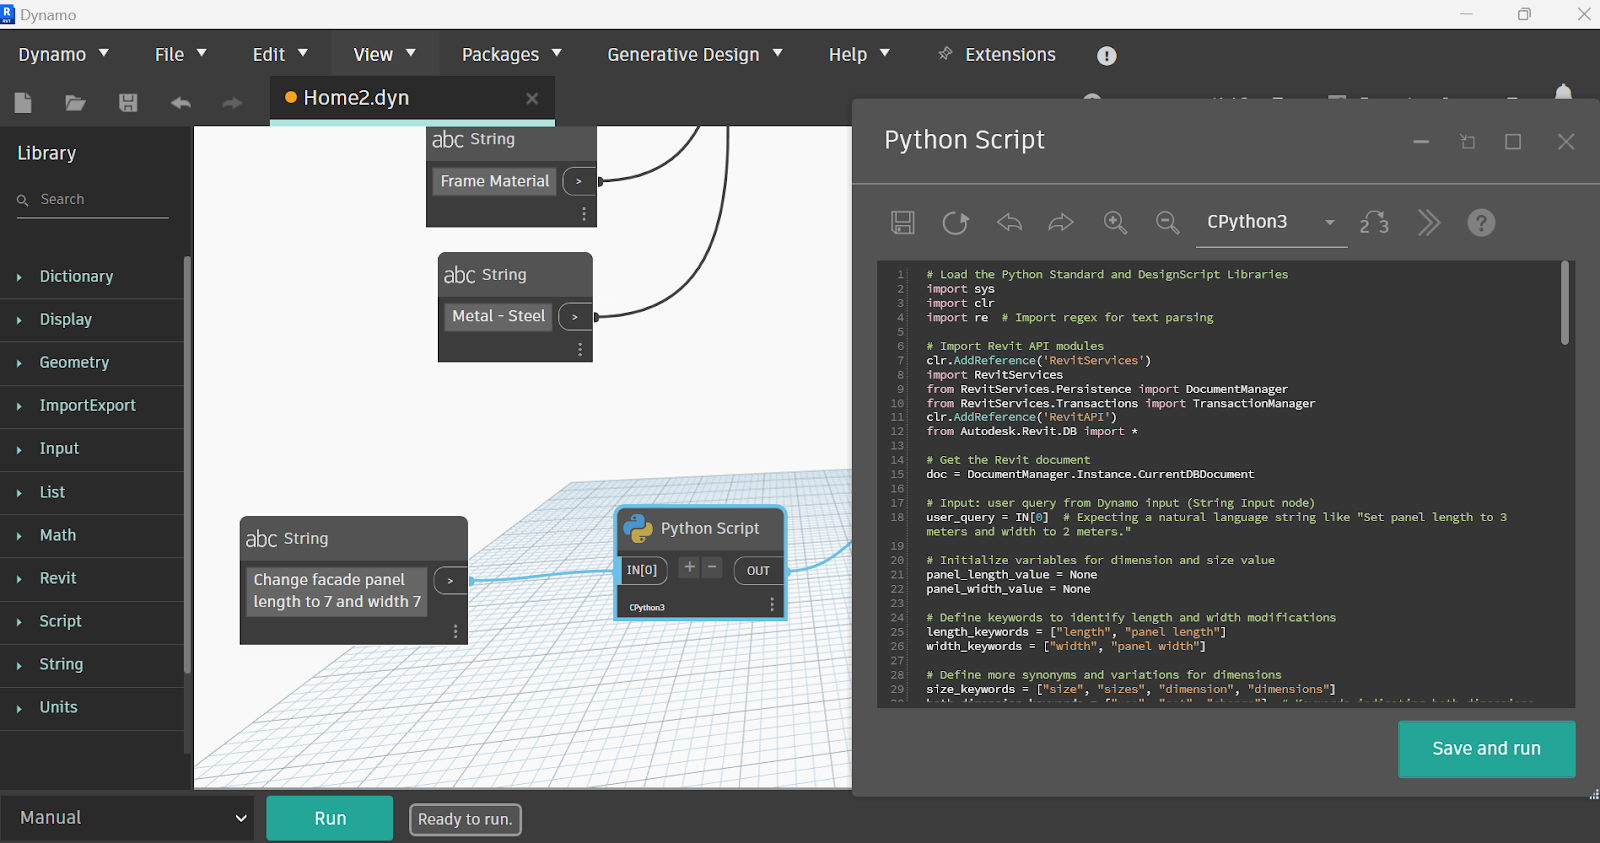
Task: Click the double chevron more icon in editor
Action: point(1429,222)
